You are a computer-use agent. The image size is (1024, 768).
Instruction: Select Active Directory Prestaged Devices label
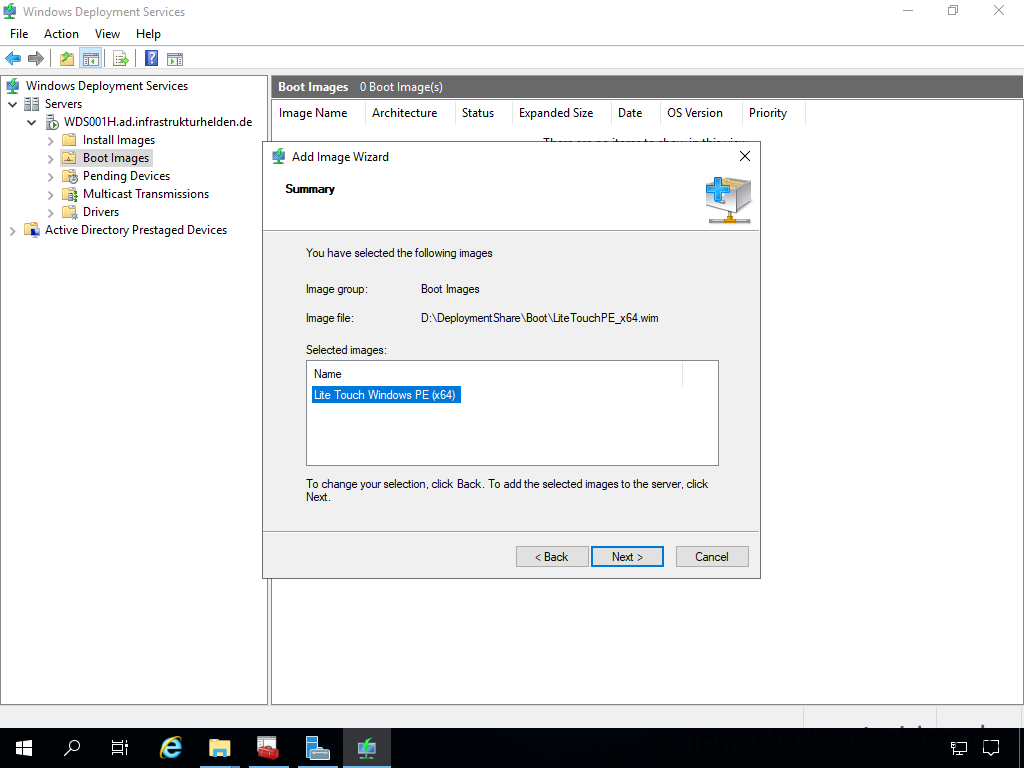(x=136, y=230)
